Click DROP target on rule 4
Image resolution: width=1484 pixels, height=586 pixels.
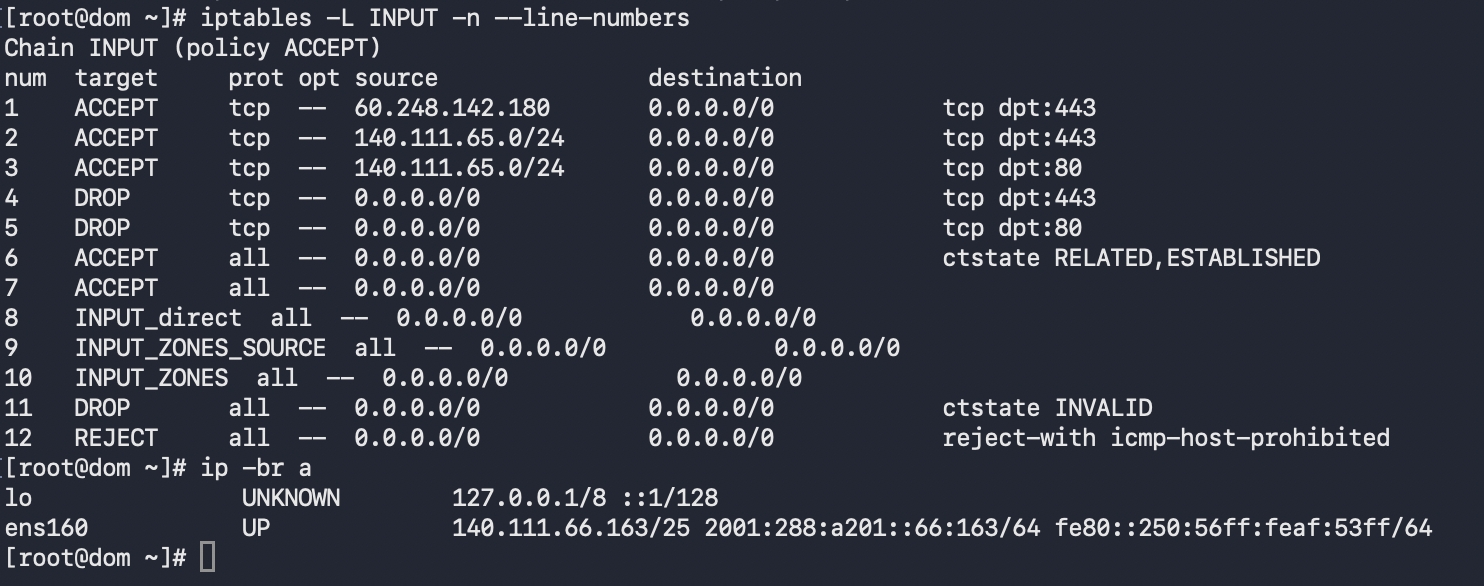(x=102, y=198)
